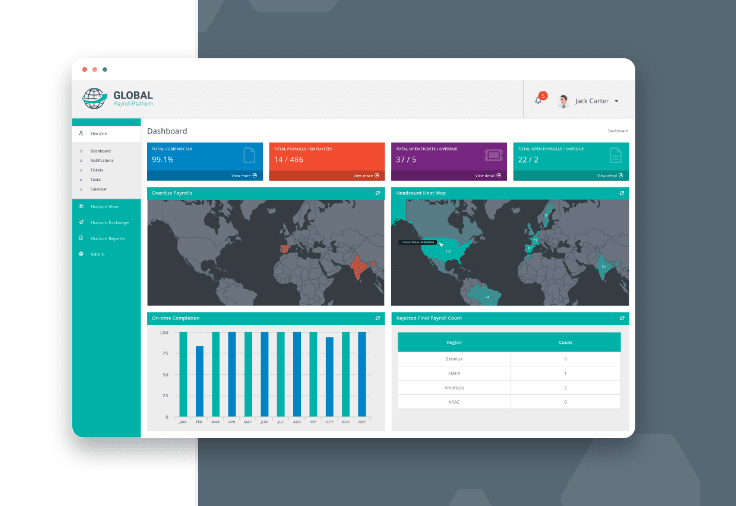The width and height of the screenshot is (736, 506).
Task: Open Horizon Reports in the sidebar
Action: pyautogui.click(x=106, y=238)
